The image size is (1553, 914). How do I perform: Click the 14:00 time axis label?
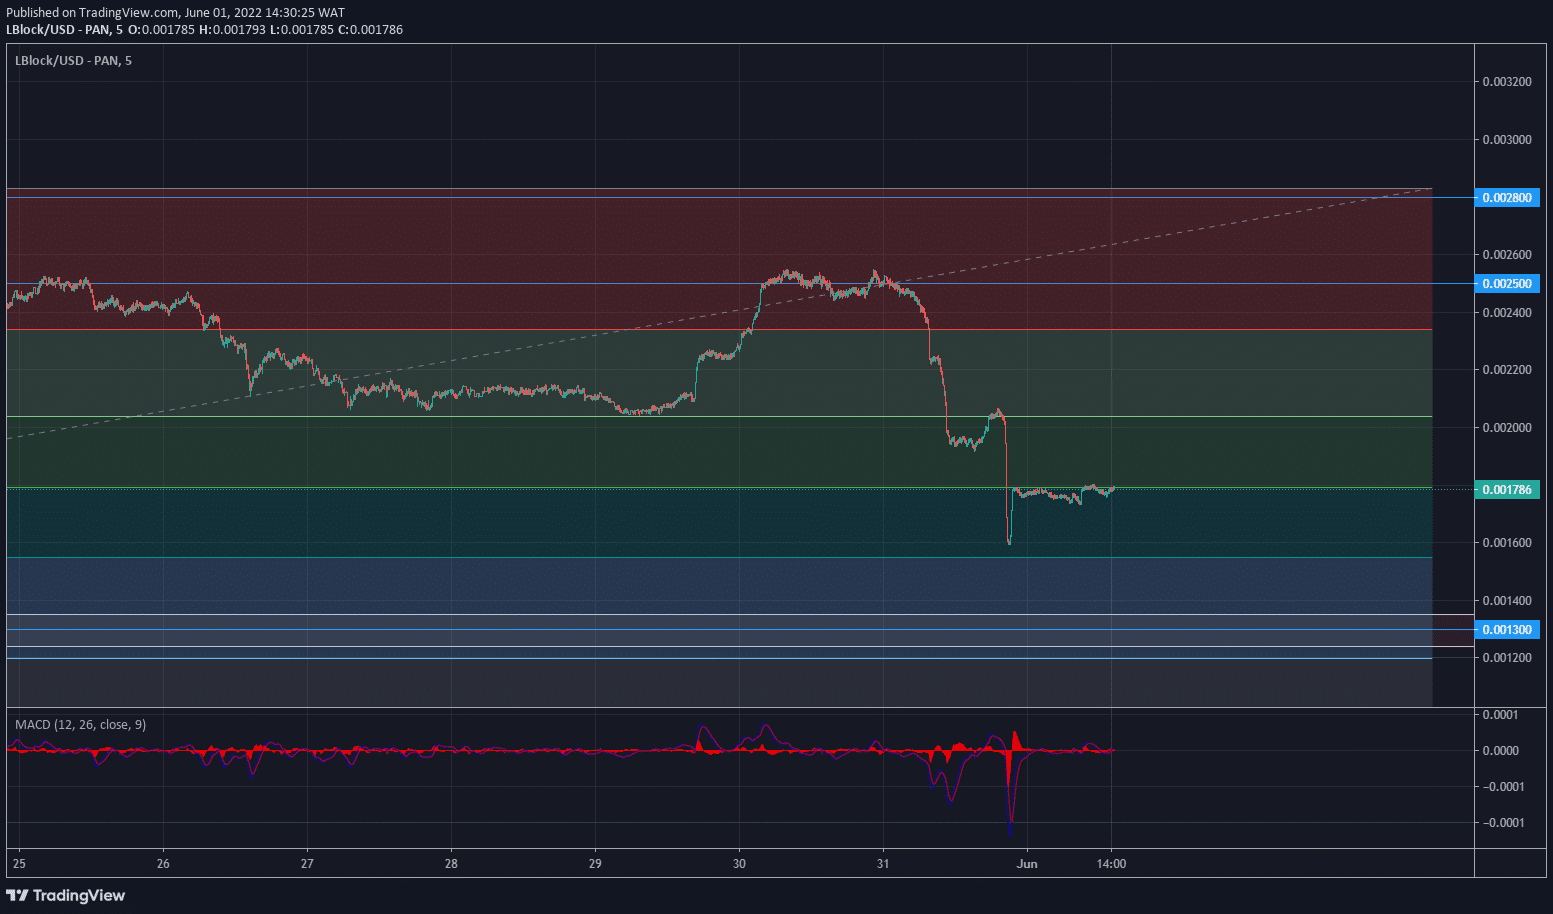tap(1111, 864)
